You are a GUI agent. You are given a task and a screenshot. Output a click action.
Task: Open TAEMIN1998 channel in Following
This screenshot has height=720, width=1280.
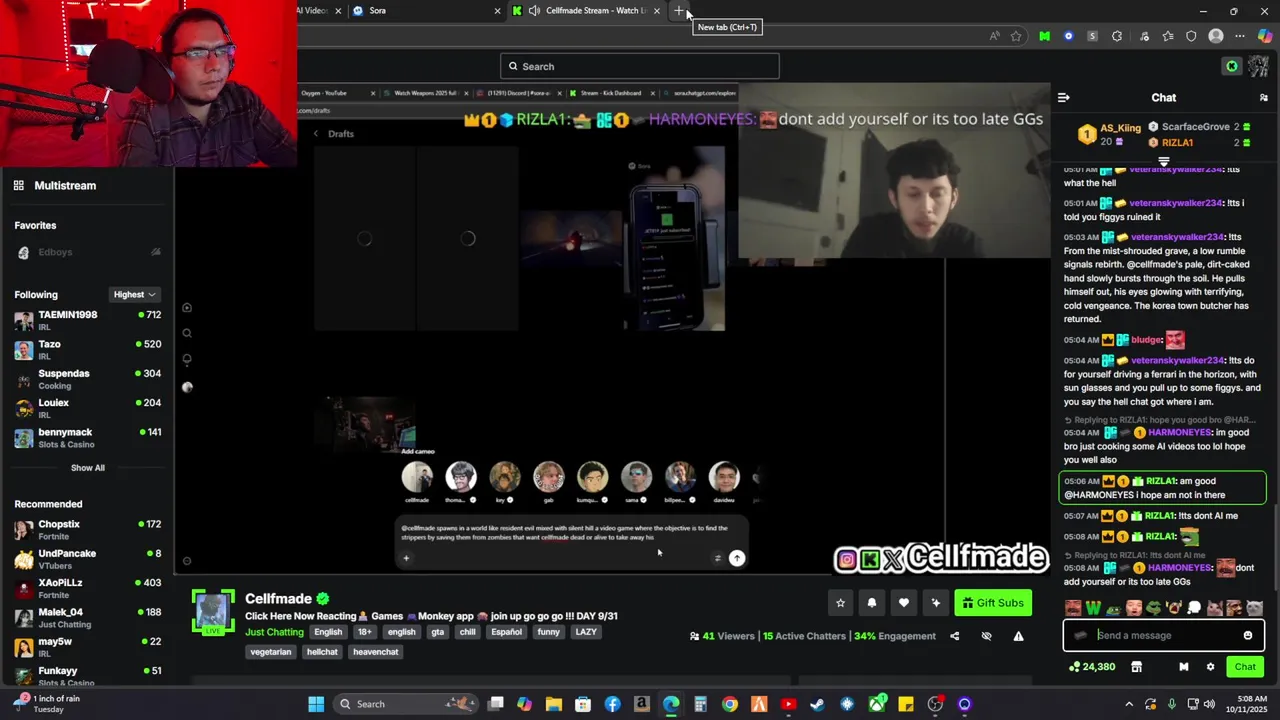coord(88,320)
